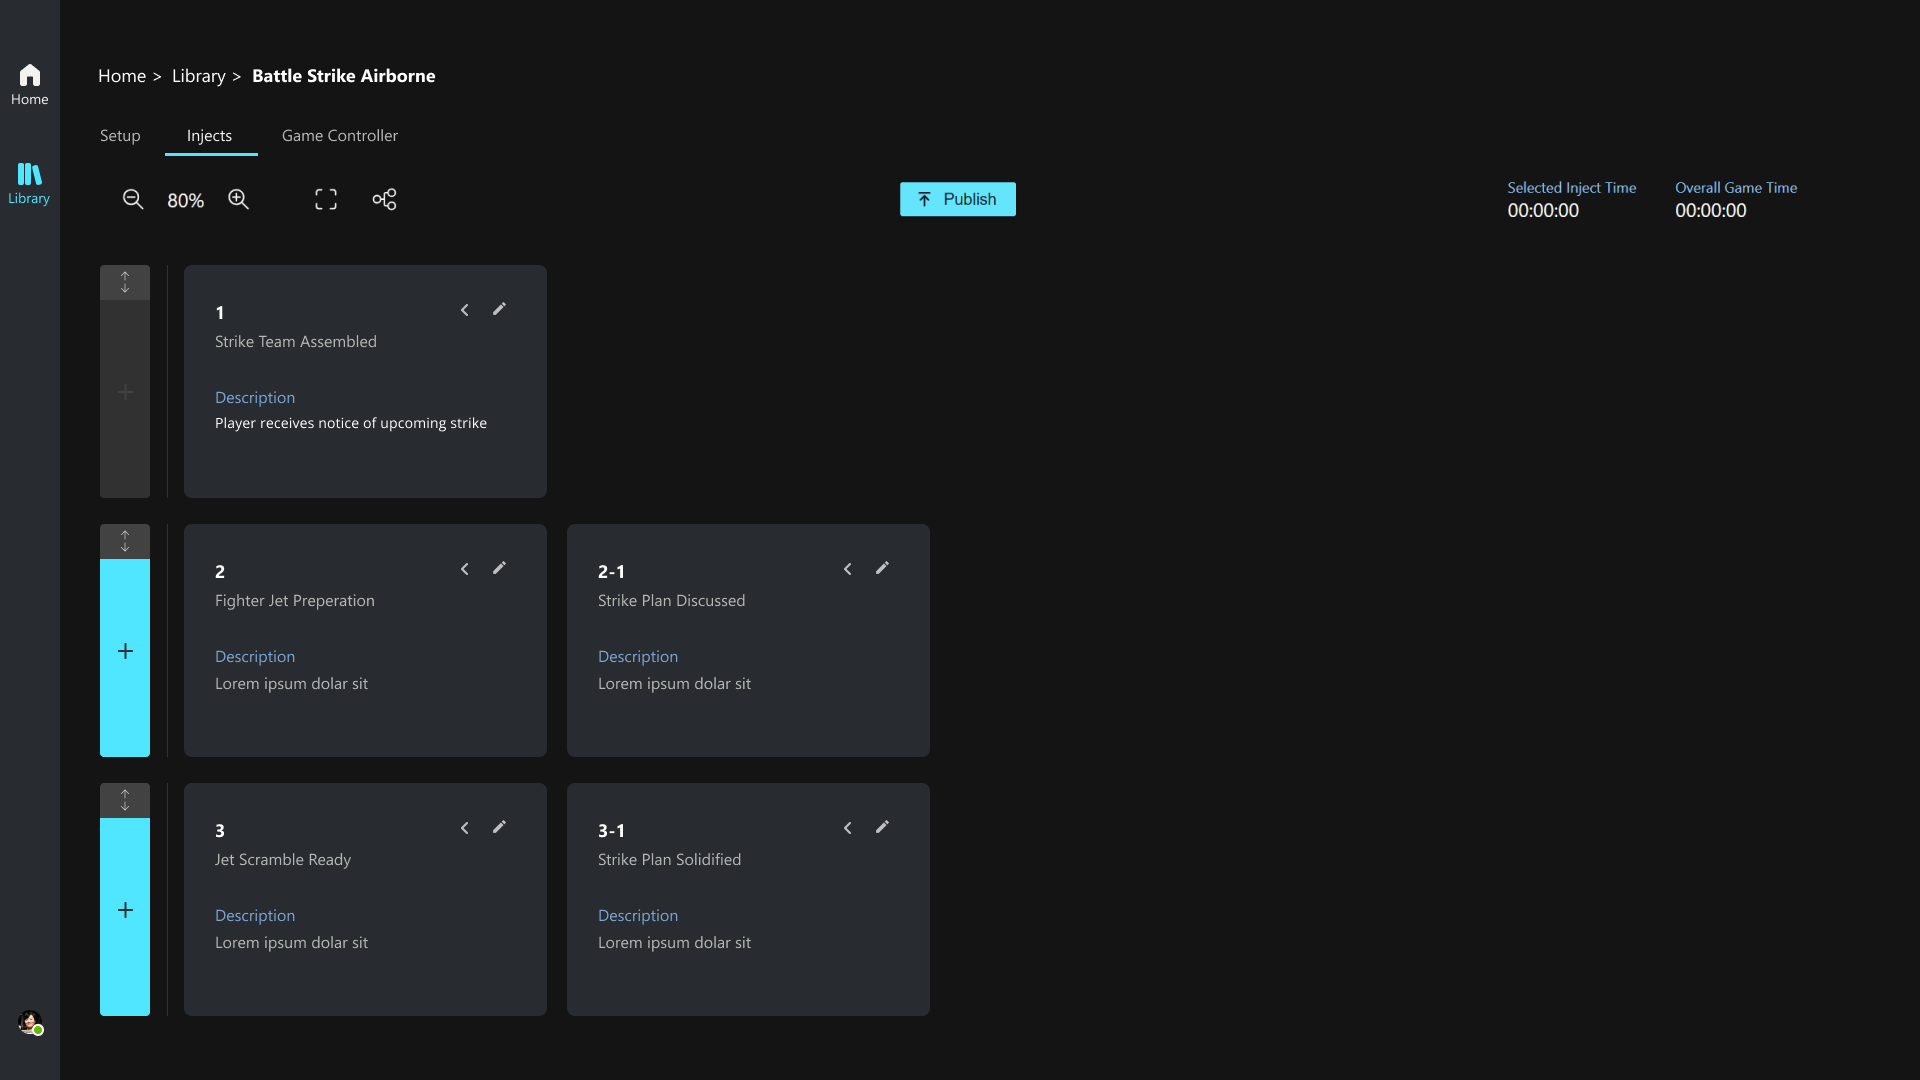
Task: Click the fit-to-screen frame icon
Action: 326,199
